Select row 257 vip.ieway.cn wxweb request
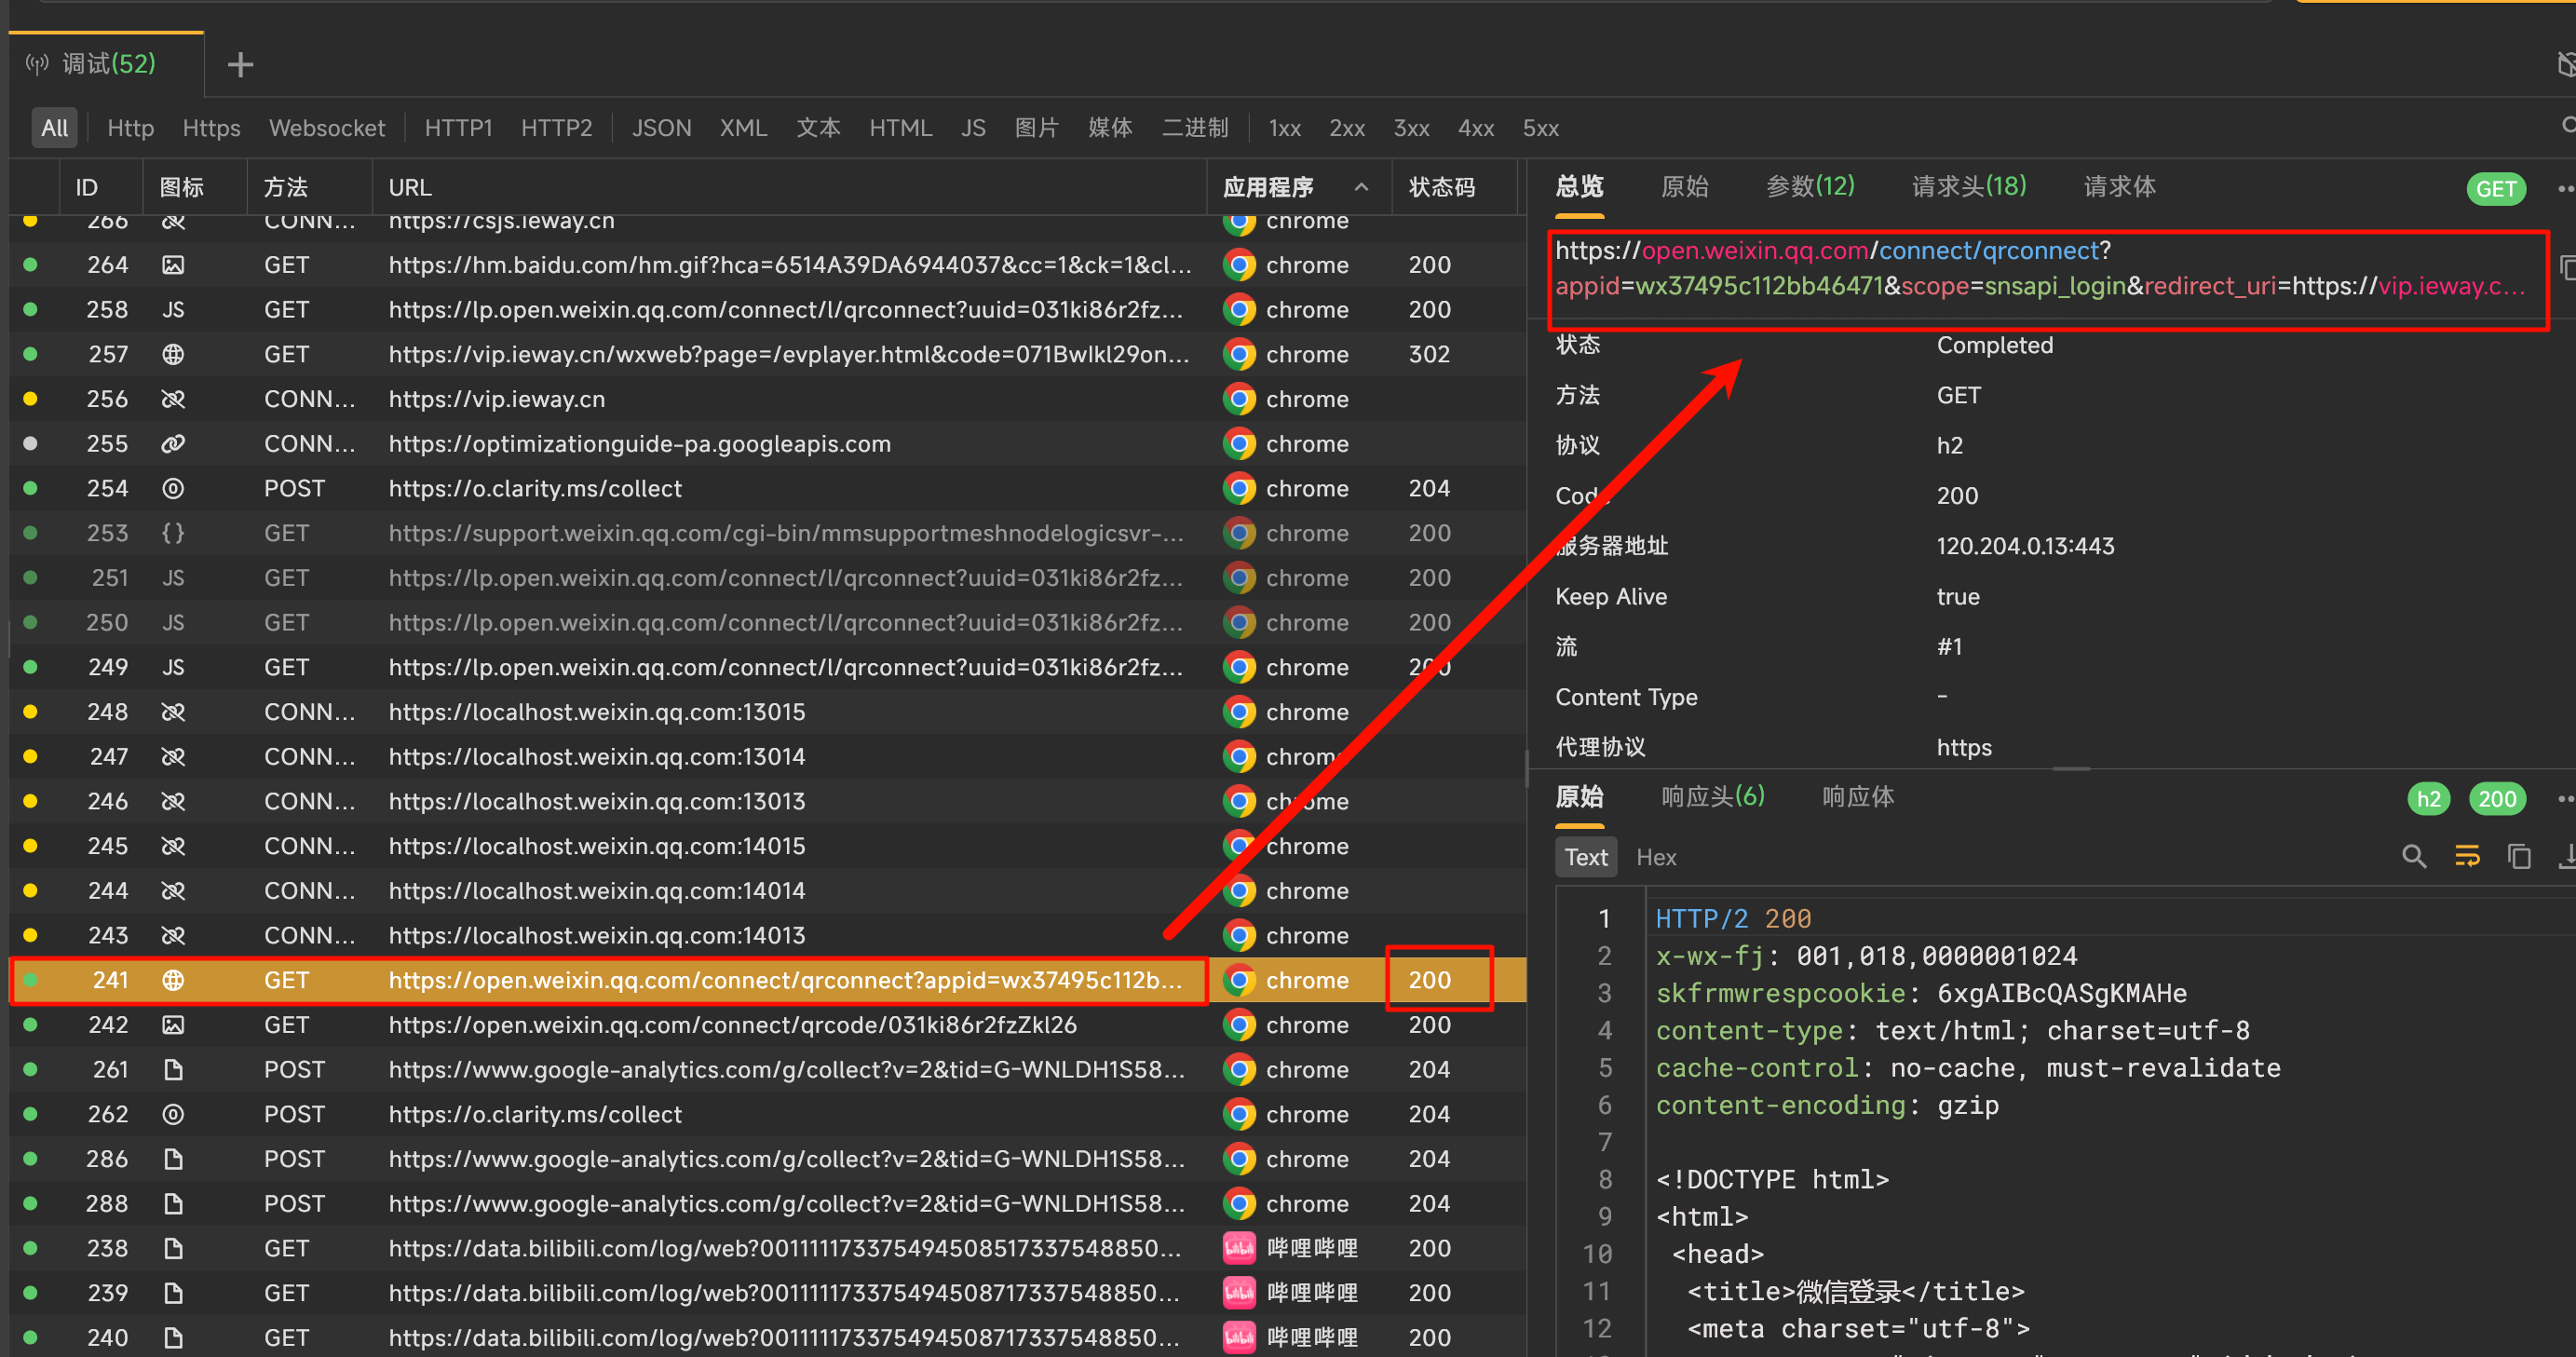The height and width of the screenshot is (1357, 2576). pyautogui.click(x=767, y=354)
